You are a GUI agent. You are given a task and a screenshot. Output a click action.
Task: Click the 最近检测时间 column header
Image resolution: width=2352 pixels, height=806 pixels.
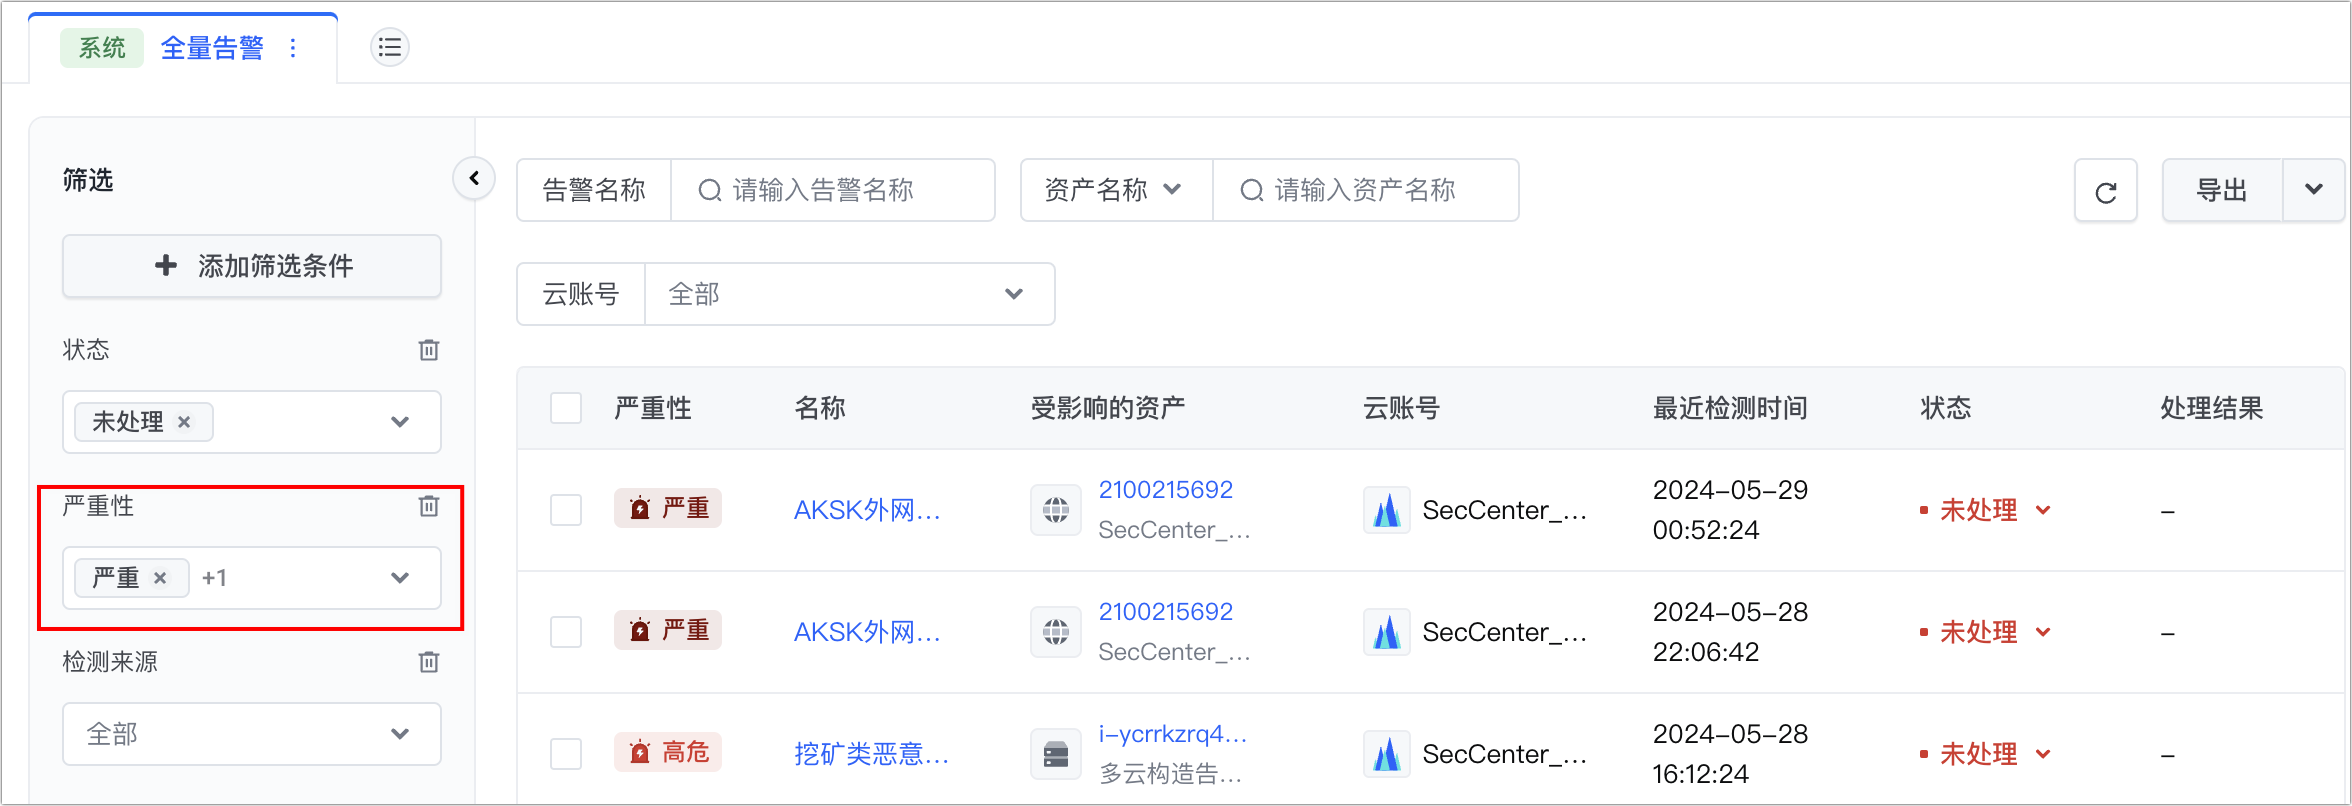point(1730,408)
